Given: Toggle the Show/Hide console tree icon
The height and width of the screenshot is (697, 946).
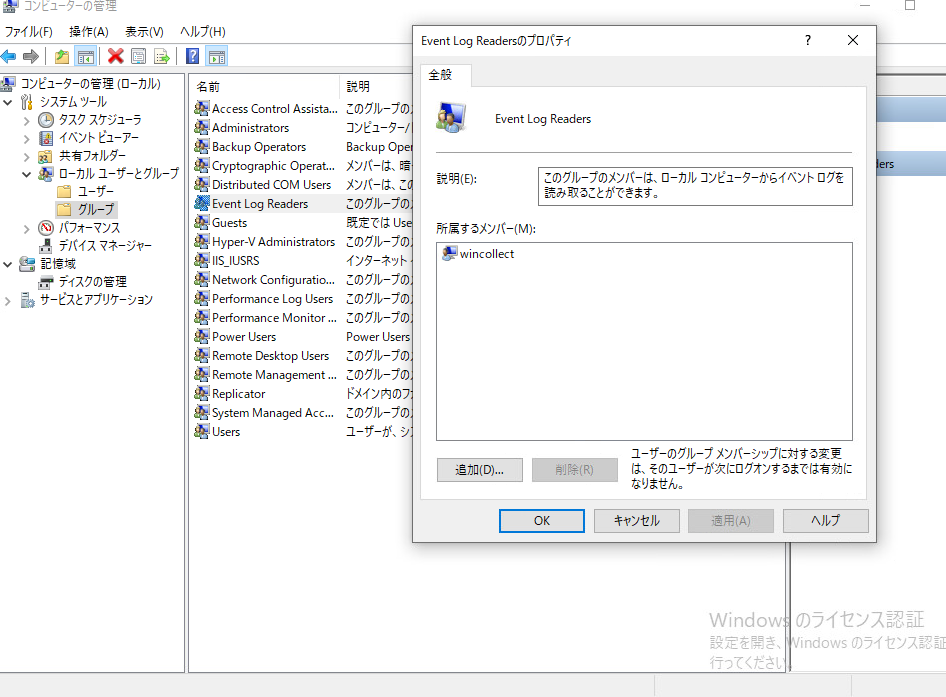Looking at the screenshot, I should 86,57.
